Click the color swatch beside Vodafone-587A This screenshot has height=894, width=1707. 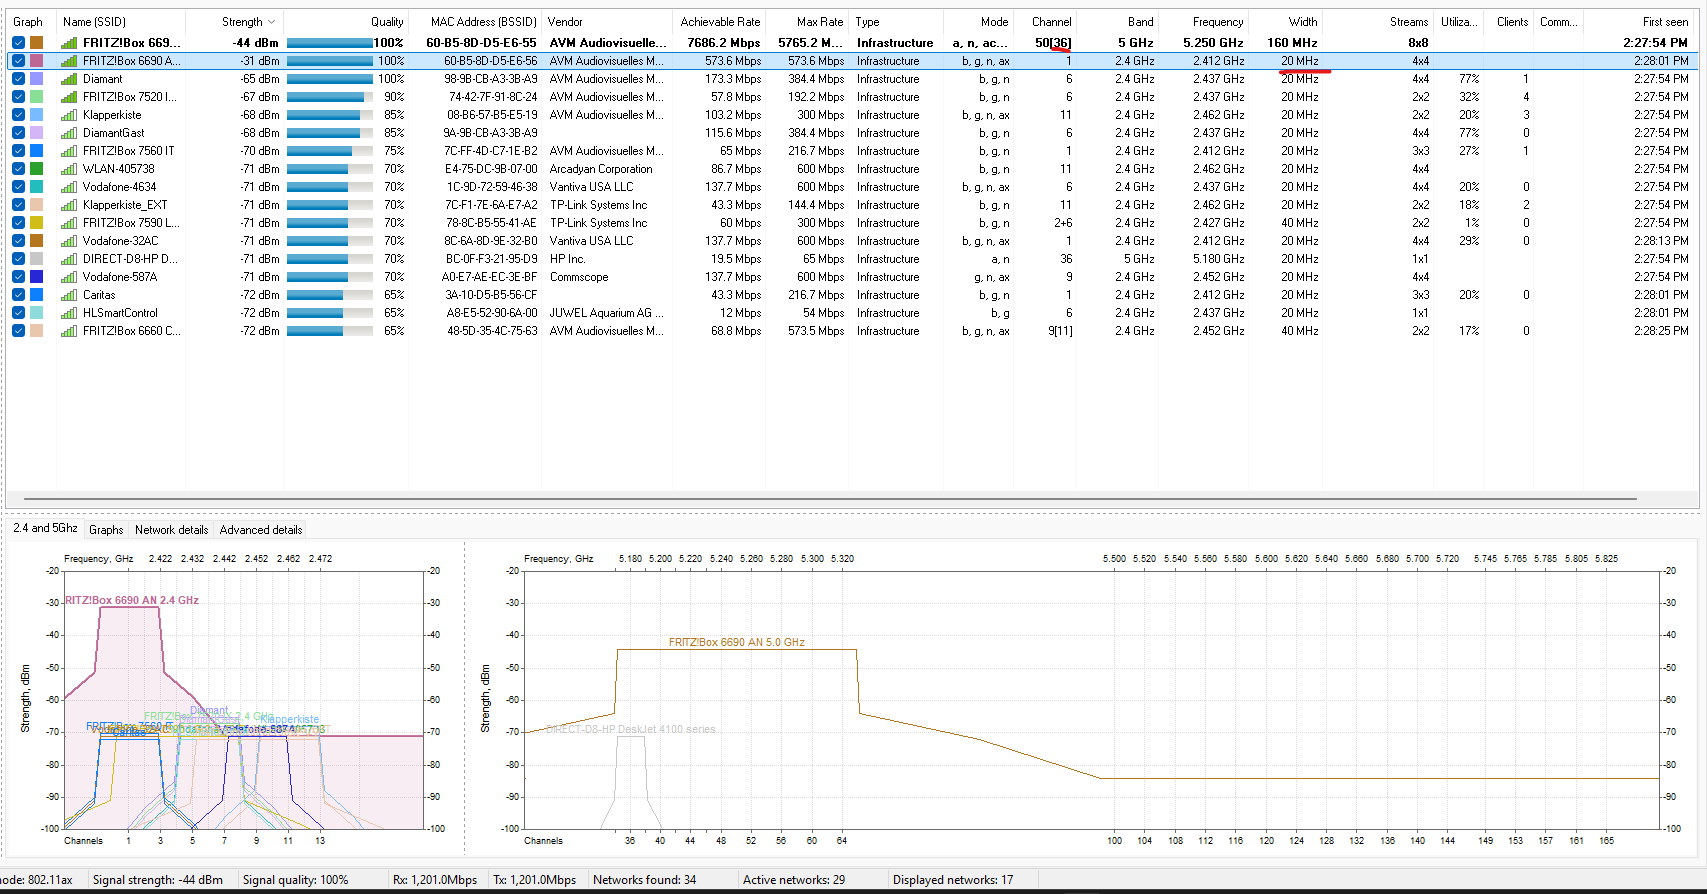point(37,277)
